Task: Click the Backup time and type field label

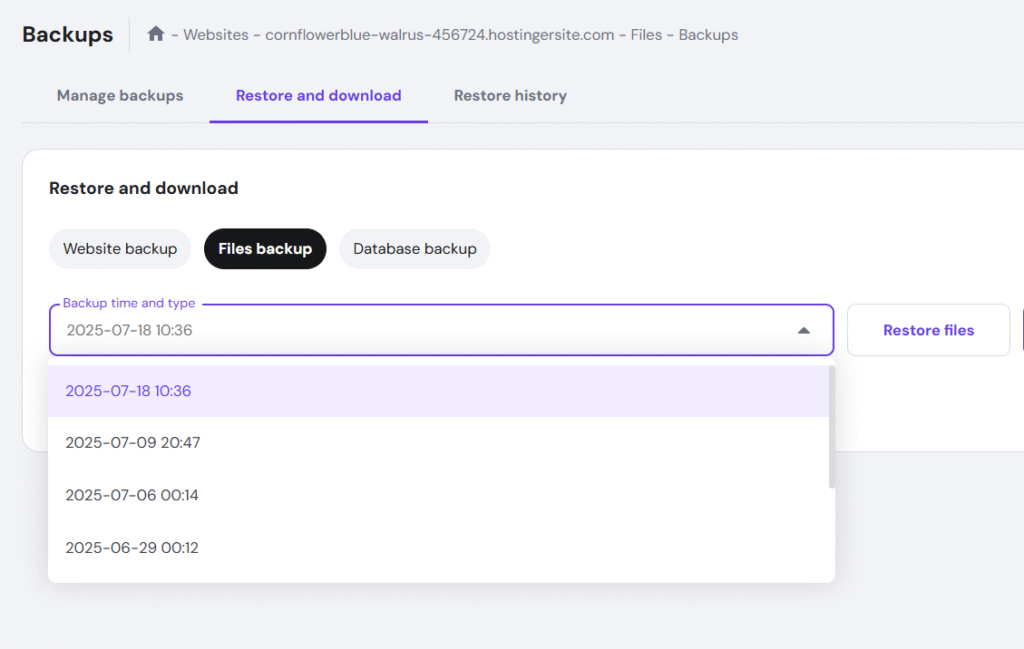Action: pos(129,303)
